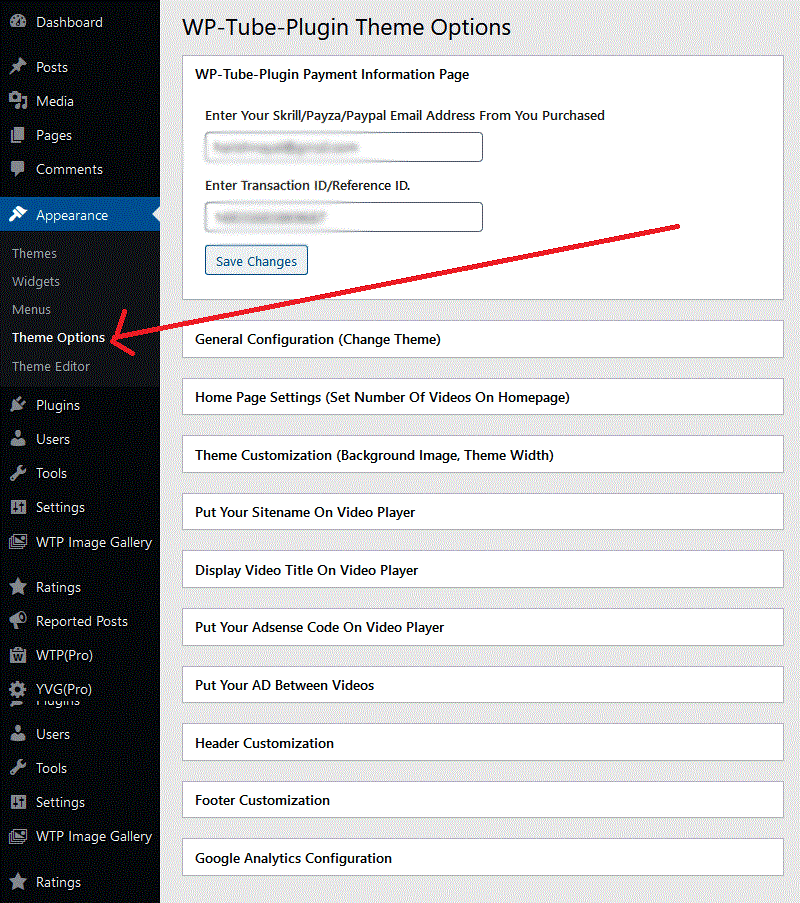Open Widgets from the Appearance submenu
The width and height of the screenshot is (800, 903).
point(35,281)
